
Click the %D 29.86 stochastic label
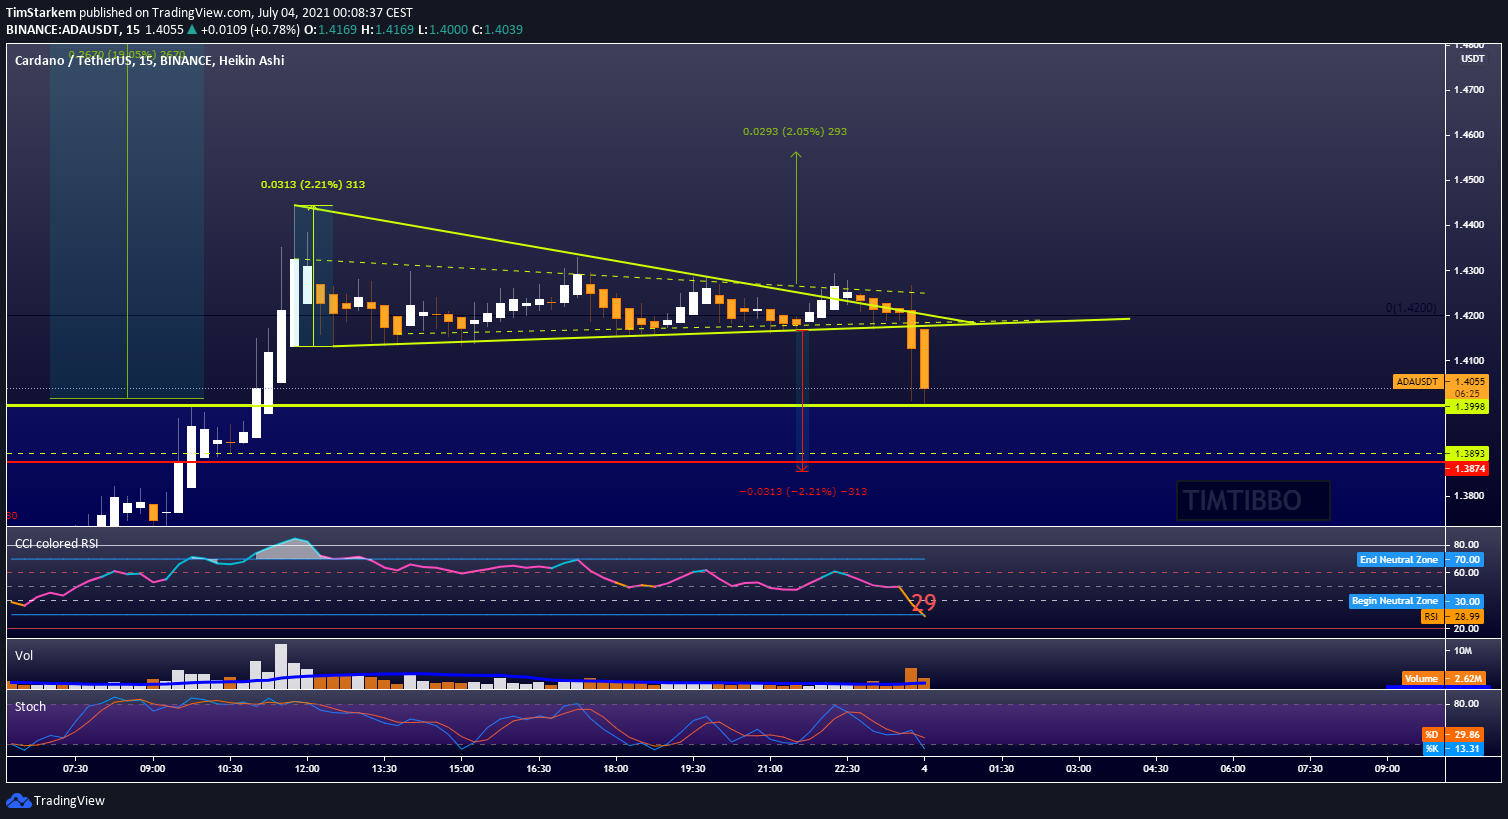[x=1452, y=735]
